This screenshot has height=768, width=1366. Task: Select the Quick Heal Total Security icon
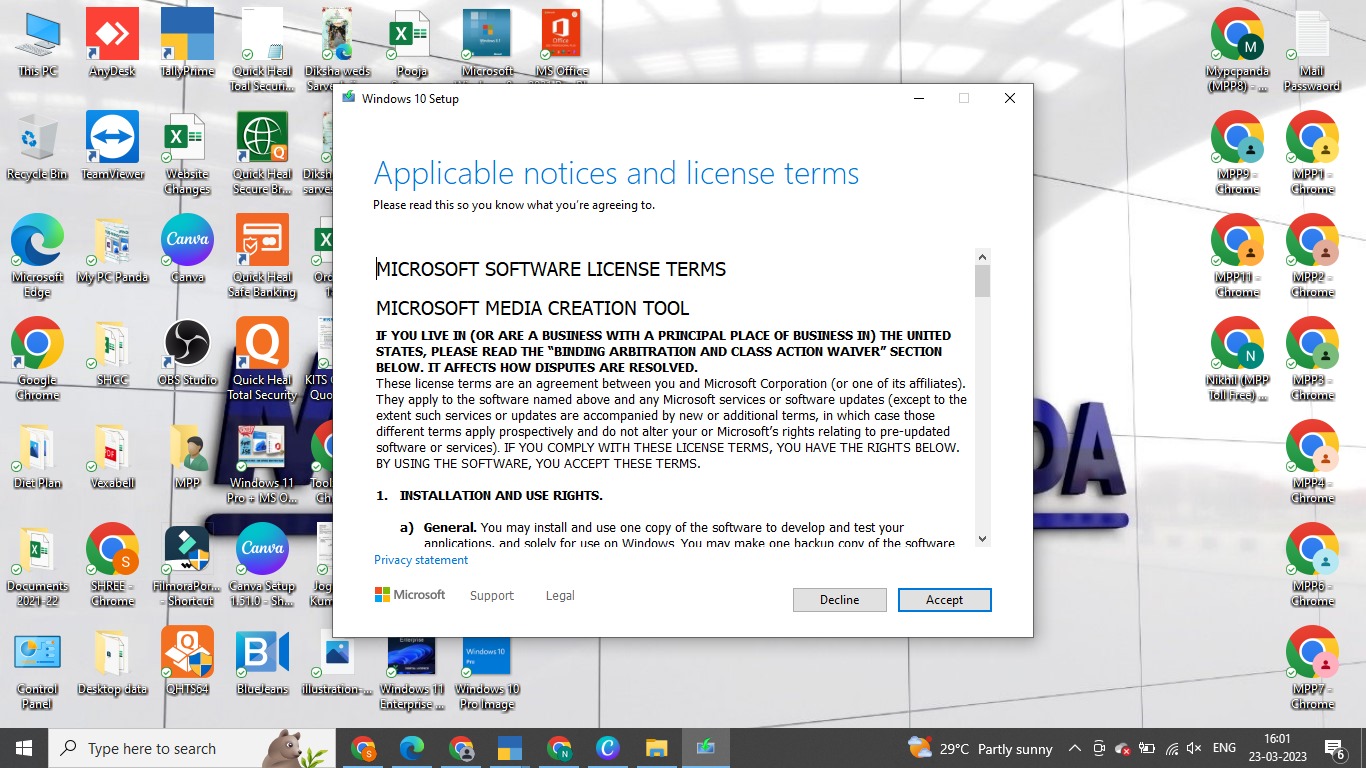[x=263, y=360]
